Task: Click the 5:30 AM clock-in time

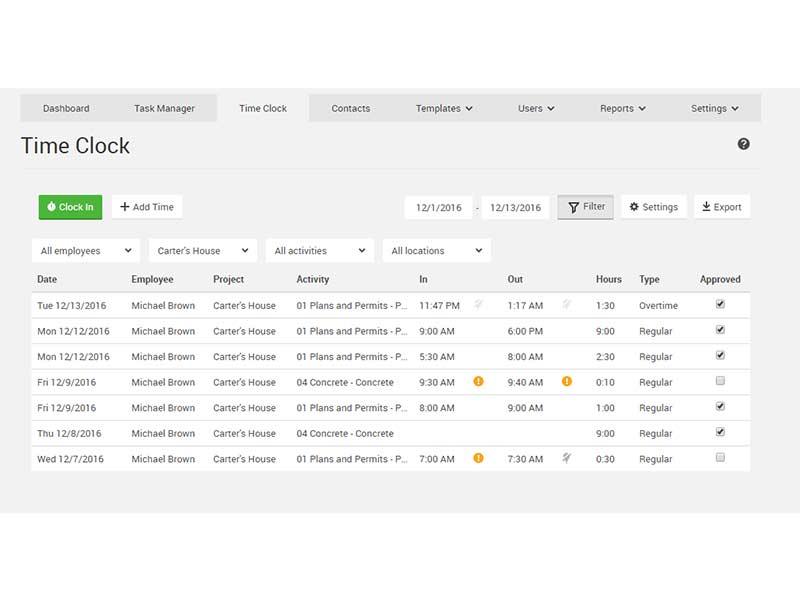Action: pyautogui.click(x=437, y=357)
